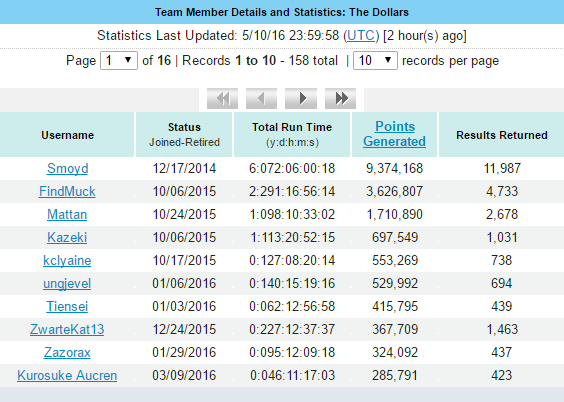Select the Kazeki username link

67,237
